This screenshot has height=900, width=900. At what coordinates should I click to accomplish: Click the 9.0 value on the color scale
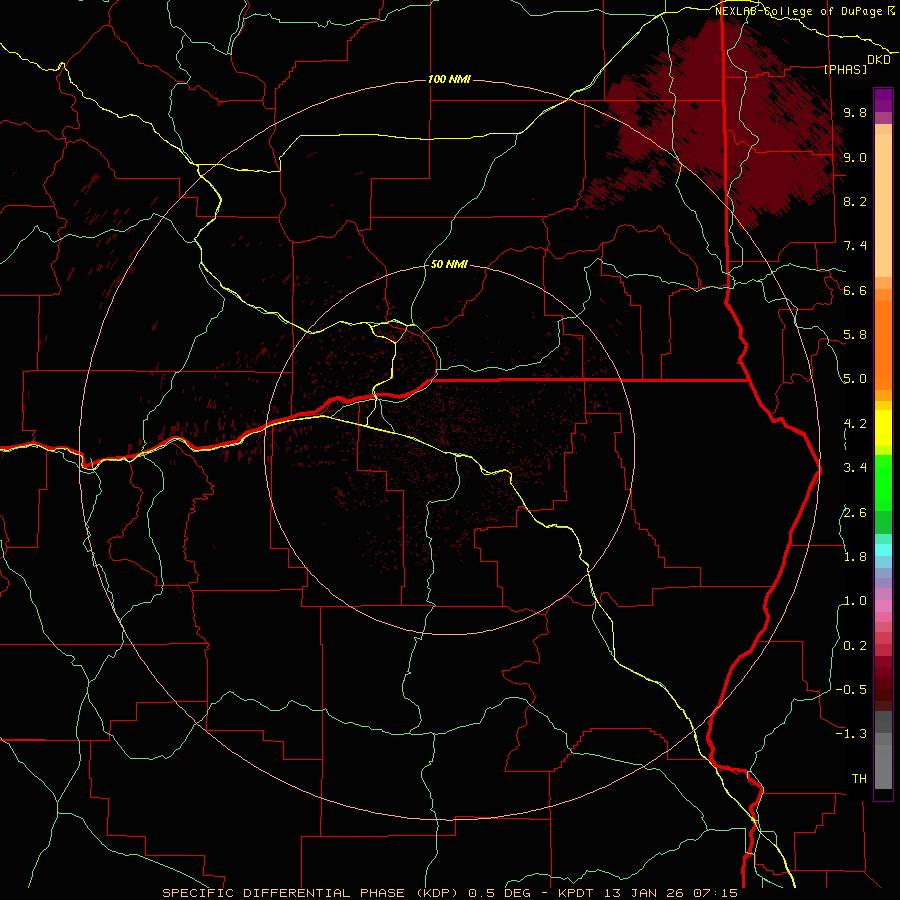855,157
